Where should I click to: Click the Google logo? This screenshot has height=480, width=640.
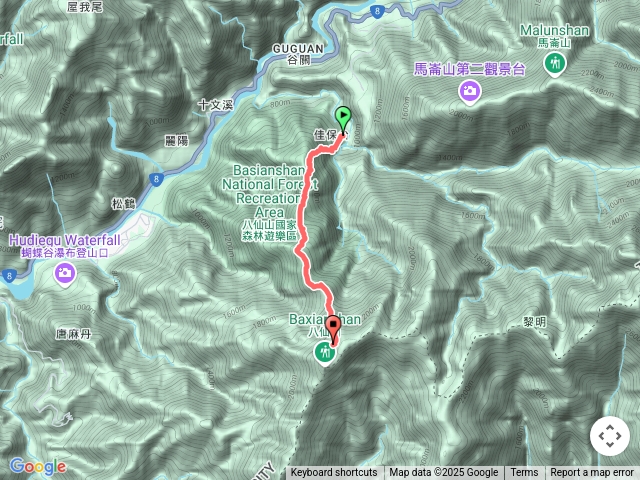(x=38, y=467)
